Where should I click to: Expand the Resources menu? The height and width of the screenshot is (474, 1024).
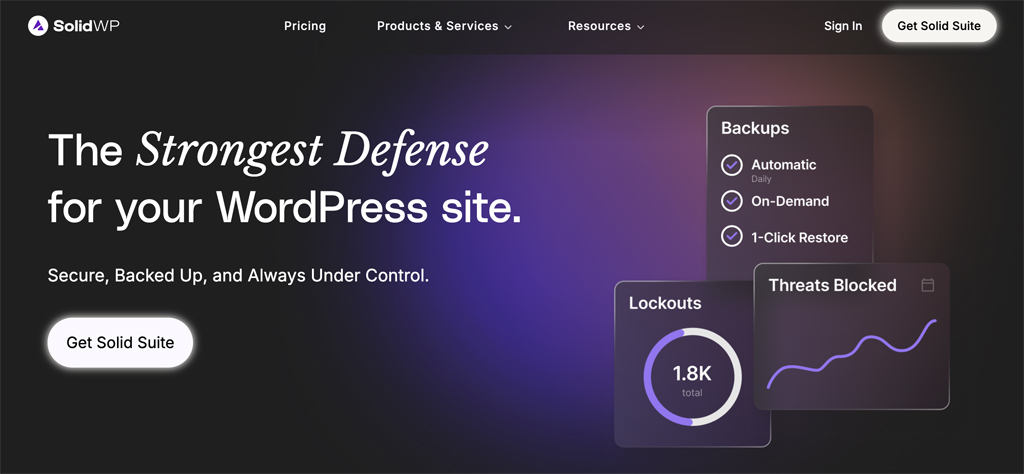606,26
